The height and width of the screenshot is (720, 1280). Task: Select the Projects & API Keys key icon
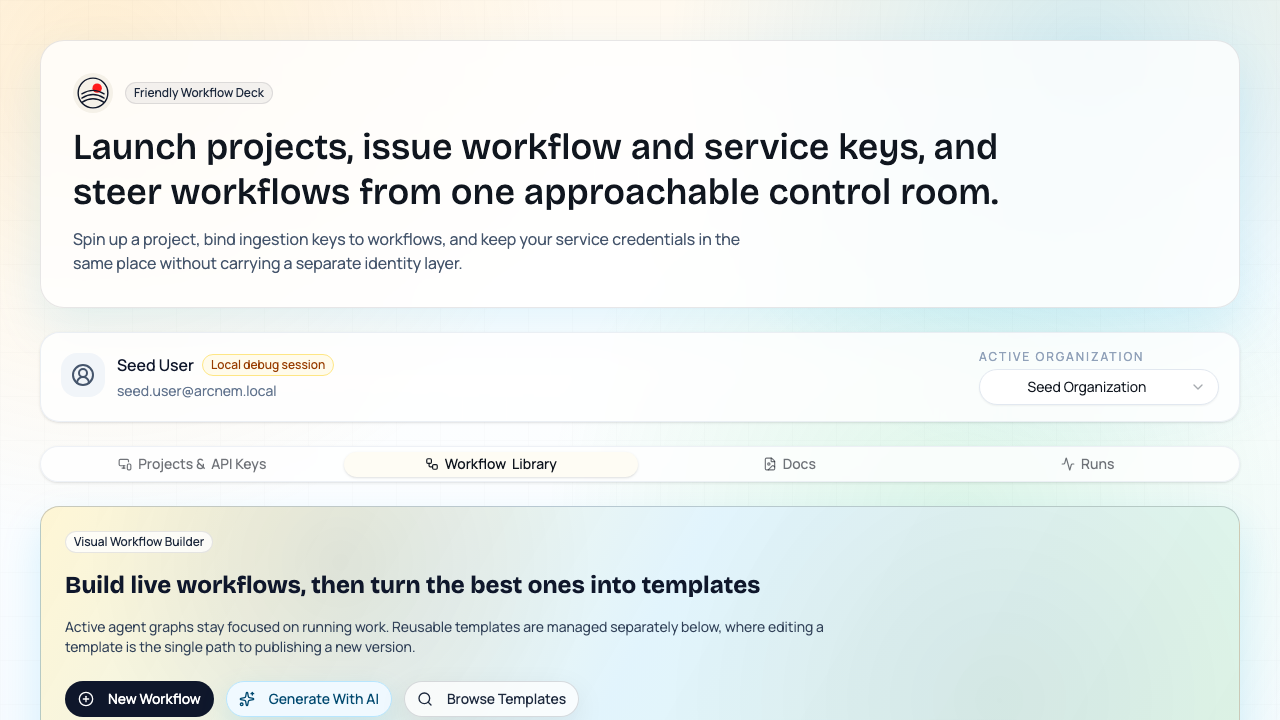point(124,464)
